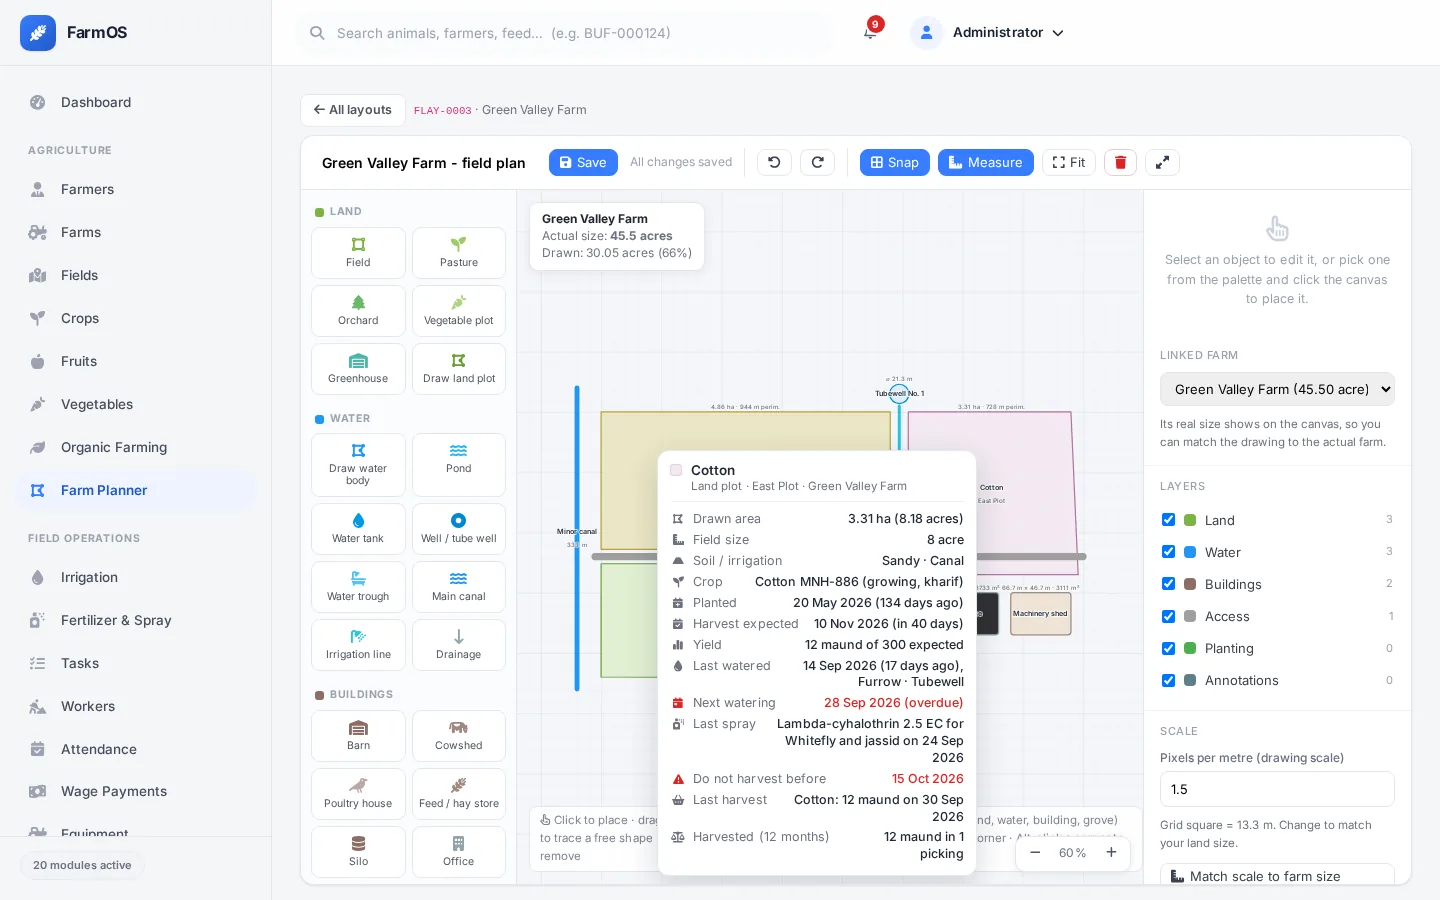Click the Measure button

pos(986,162)
